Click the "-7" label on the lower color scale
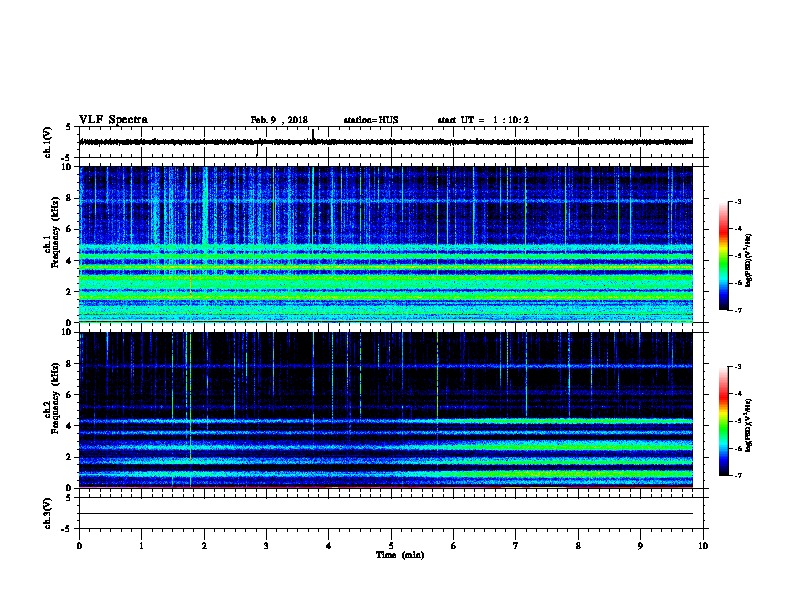792x612 pixels. pos(737,475)
